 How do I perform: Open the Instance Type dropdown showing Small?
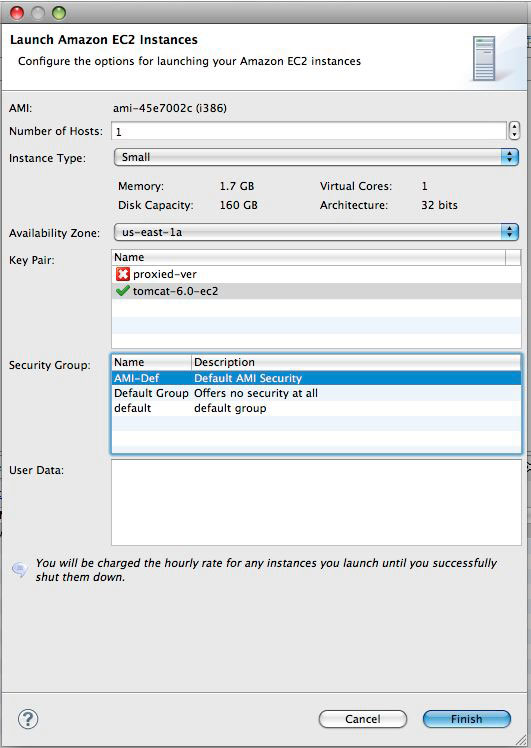click(316, 157)
